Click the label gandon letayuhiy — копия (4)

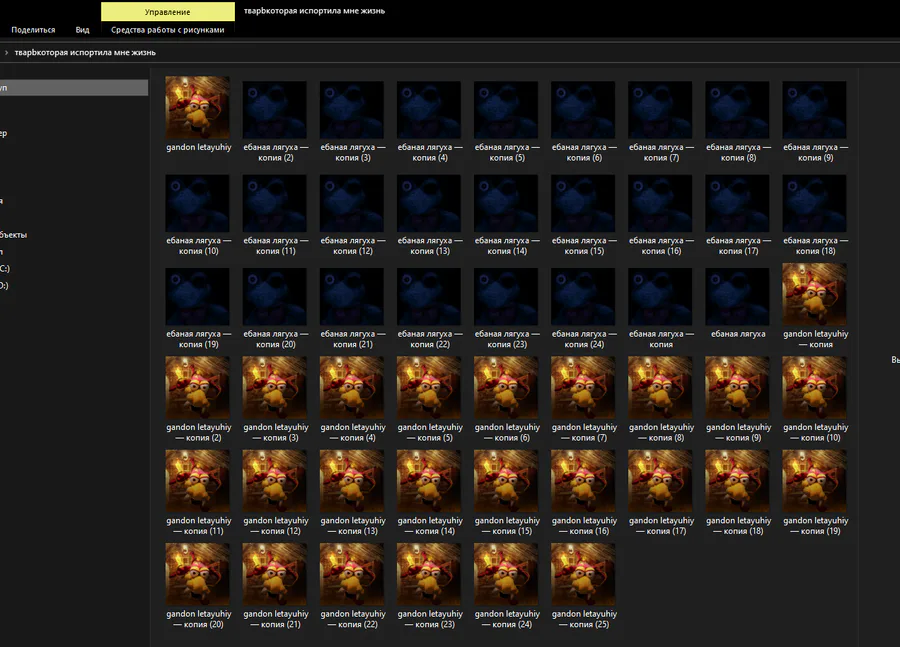(x=353, y=432)
